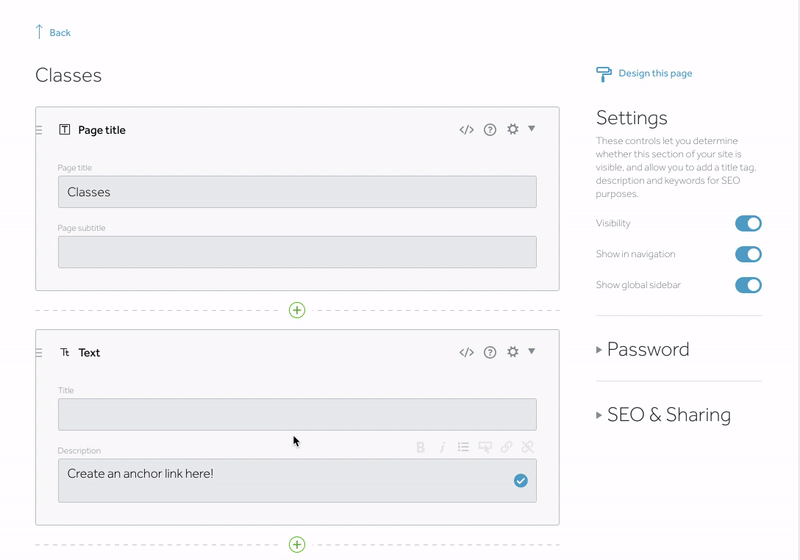This screenshot has height=560, width=800.
Task: Go Back to previous page
Action: coord(53,32)
